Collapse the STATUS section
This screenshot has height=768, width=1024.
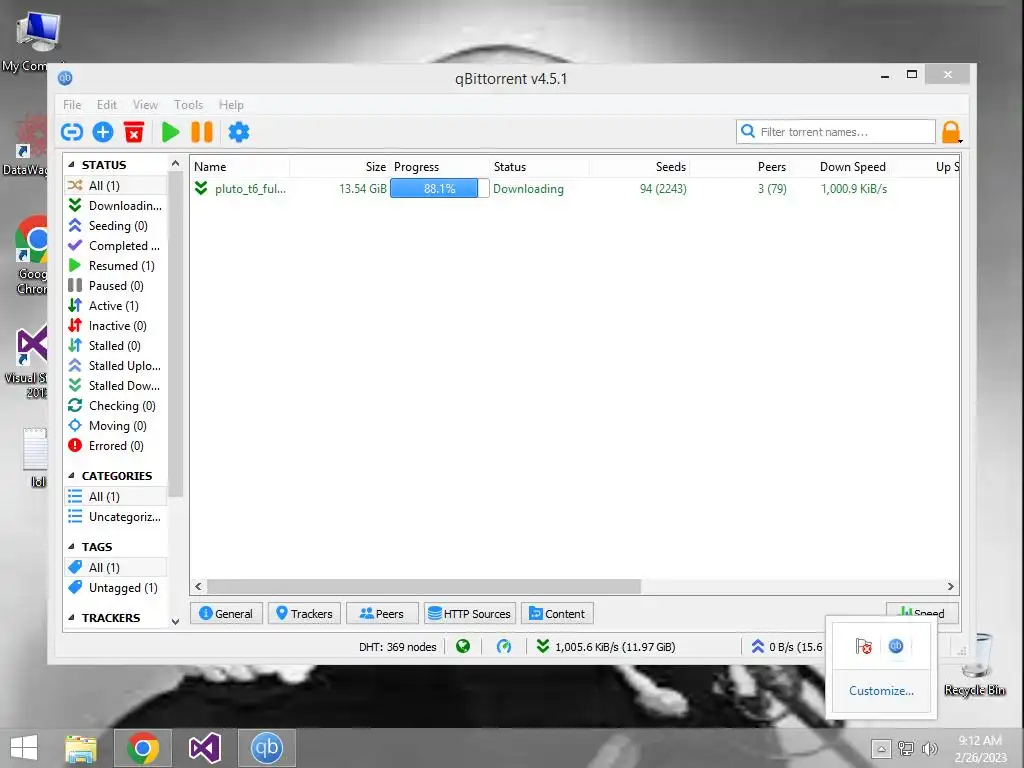point(71,165)
